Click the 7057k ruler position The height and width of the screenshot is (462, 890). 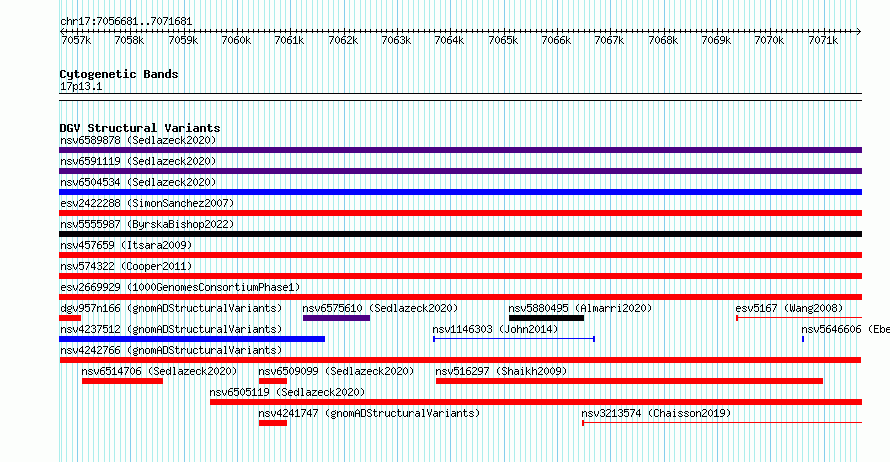pyautogui.click(x=76, y=40)
